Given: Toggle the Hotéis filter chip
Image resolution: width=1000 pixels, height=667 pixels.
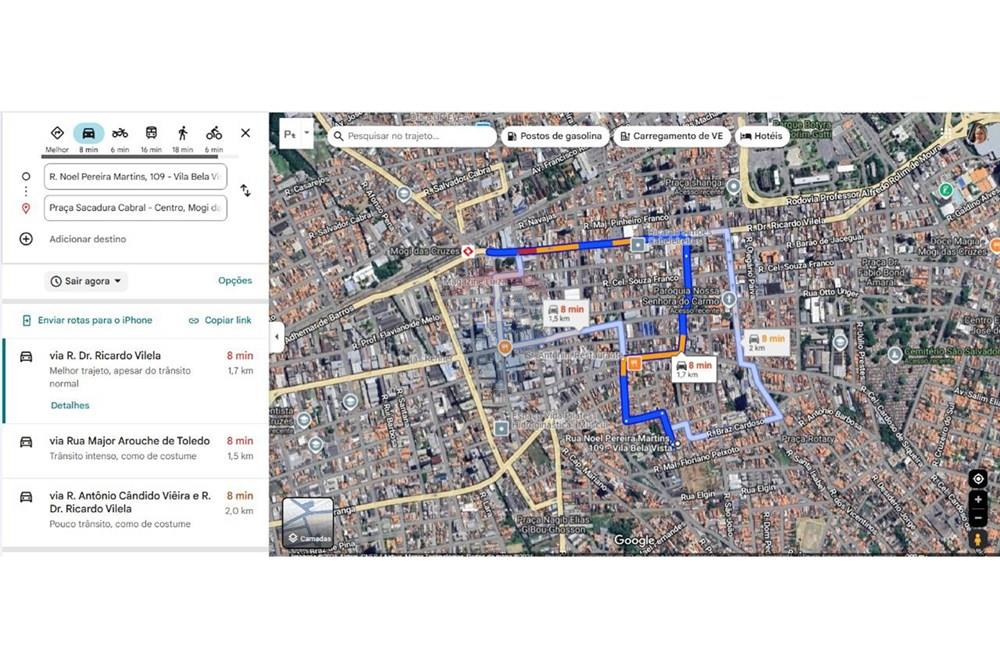Looking at the screenshot, I should click(x=762, y=136).
